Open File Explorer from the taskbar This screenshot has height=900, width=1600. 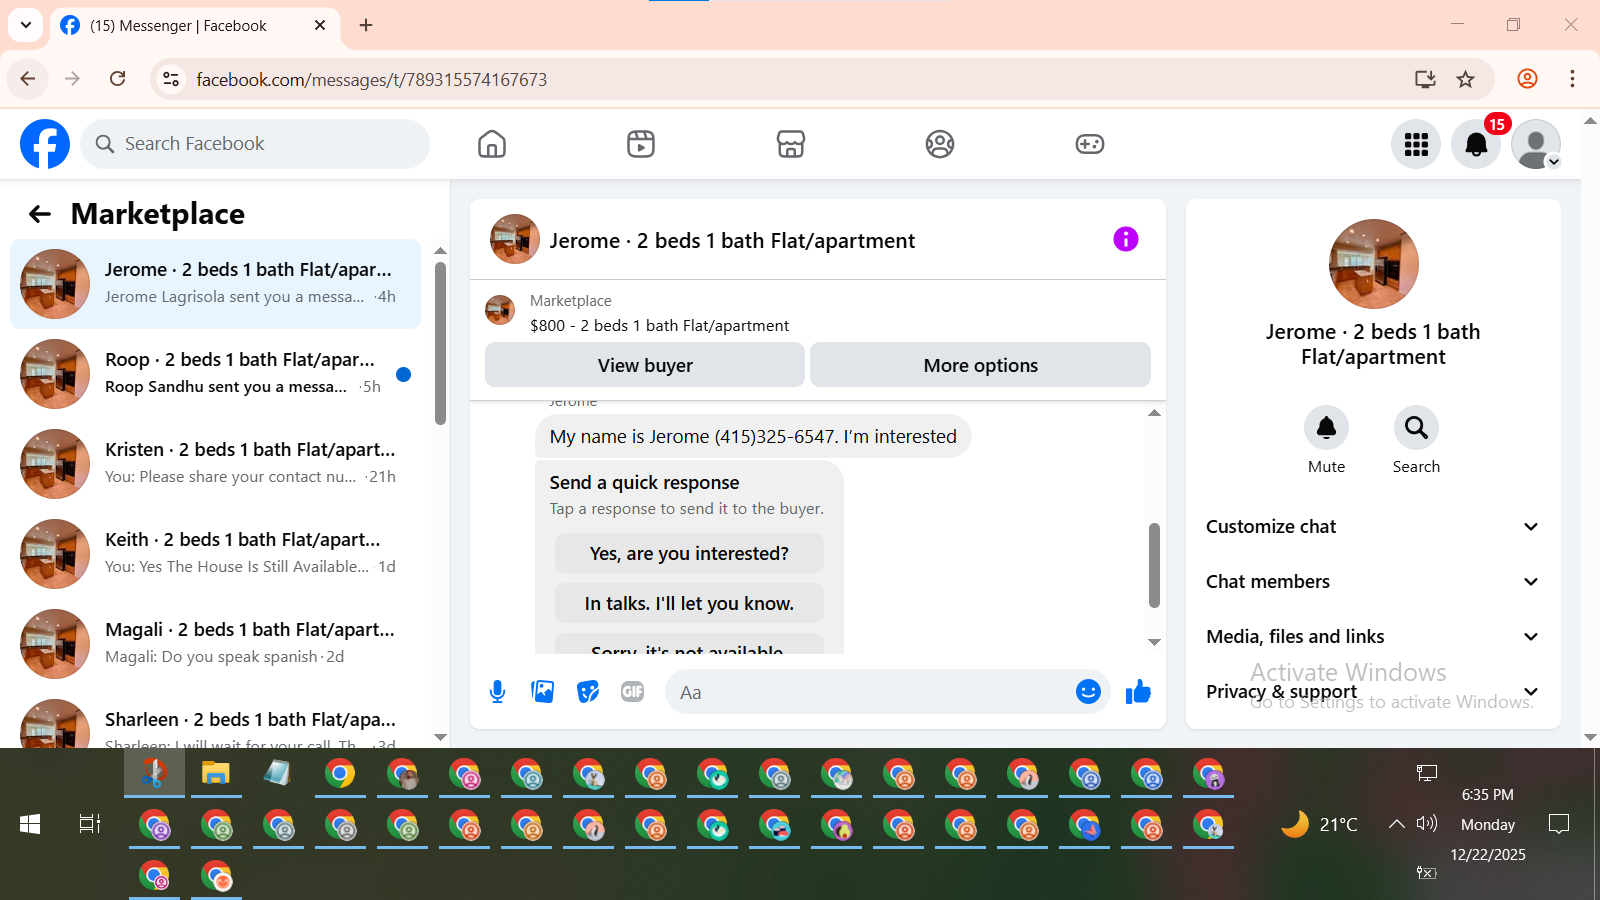(x=216, y=773)
